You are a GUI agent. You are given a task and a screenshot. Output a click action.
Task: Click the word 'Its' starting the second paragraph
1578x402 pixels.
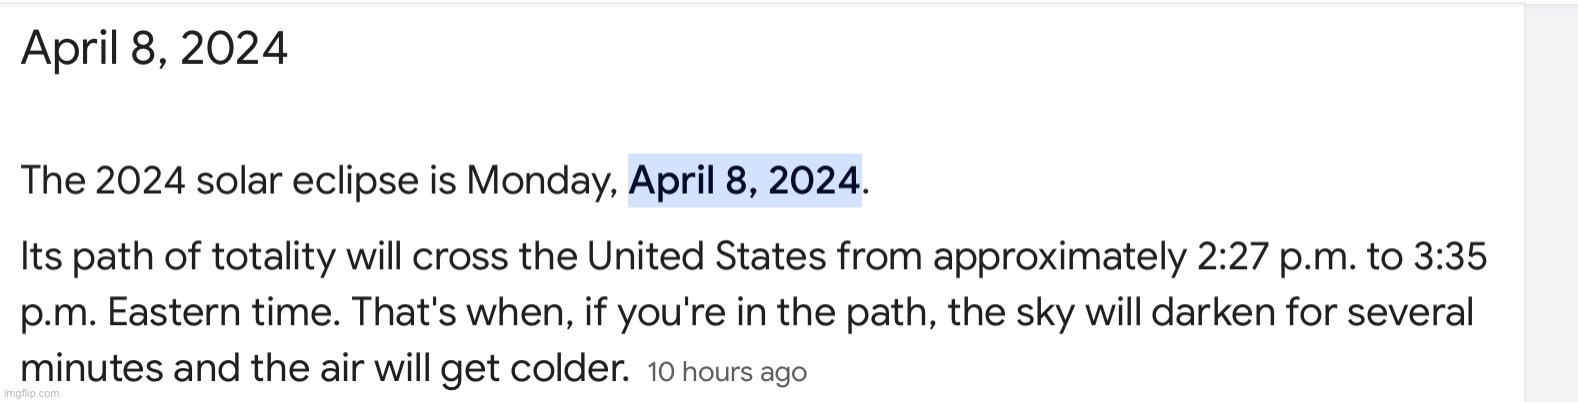coord(41,258)
